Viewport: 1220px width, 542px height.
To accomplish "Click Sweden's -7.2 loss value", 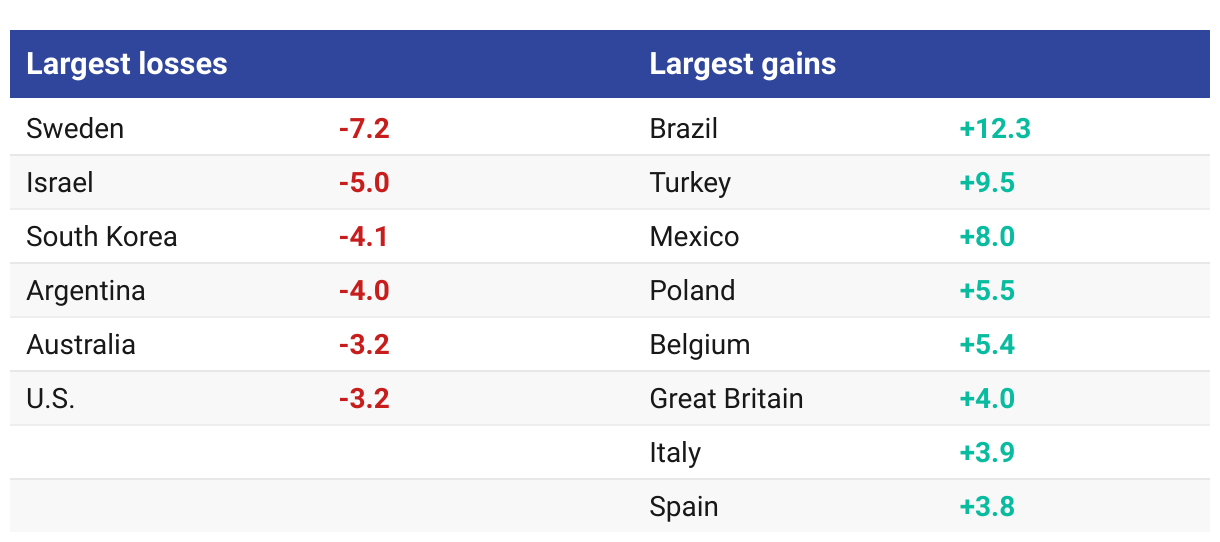I will (364, 129).
